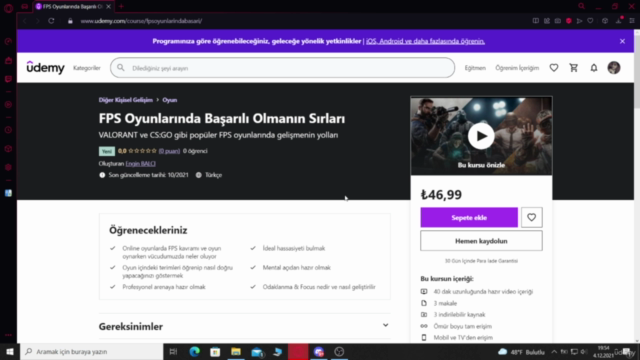Open the Engin BALCI instructor link

pyautogui.click(x=140, y=164)
